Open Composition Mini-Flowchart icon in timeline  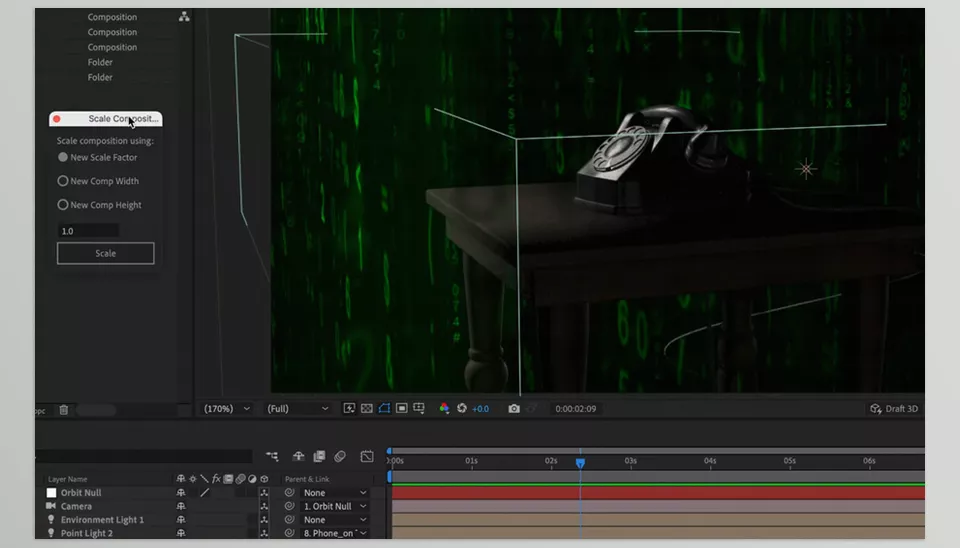click(272, 456)
